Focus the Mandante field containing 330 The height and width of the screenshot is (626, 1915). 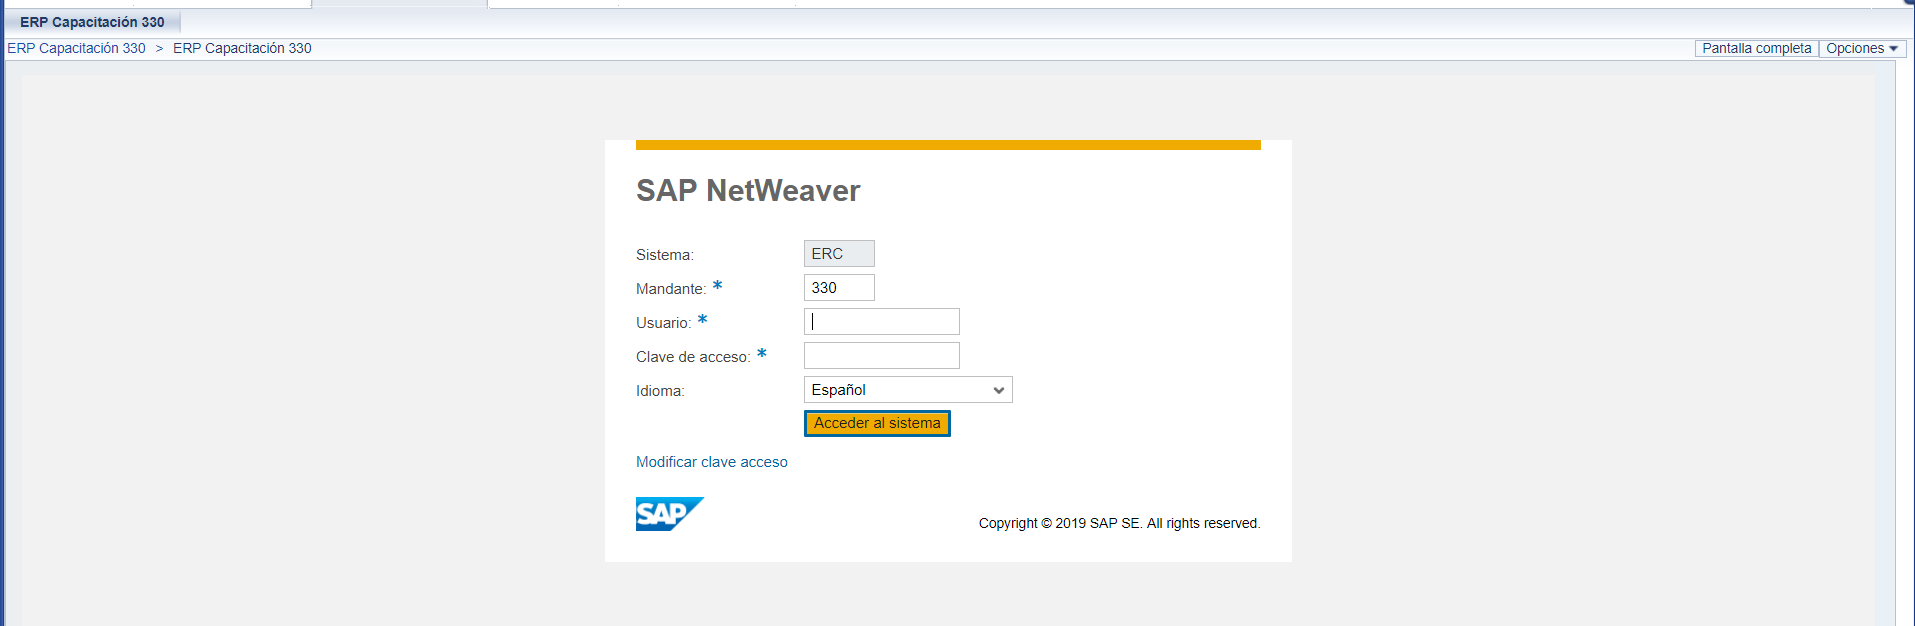point(839,288)
